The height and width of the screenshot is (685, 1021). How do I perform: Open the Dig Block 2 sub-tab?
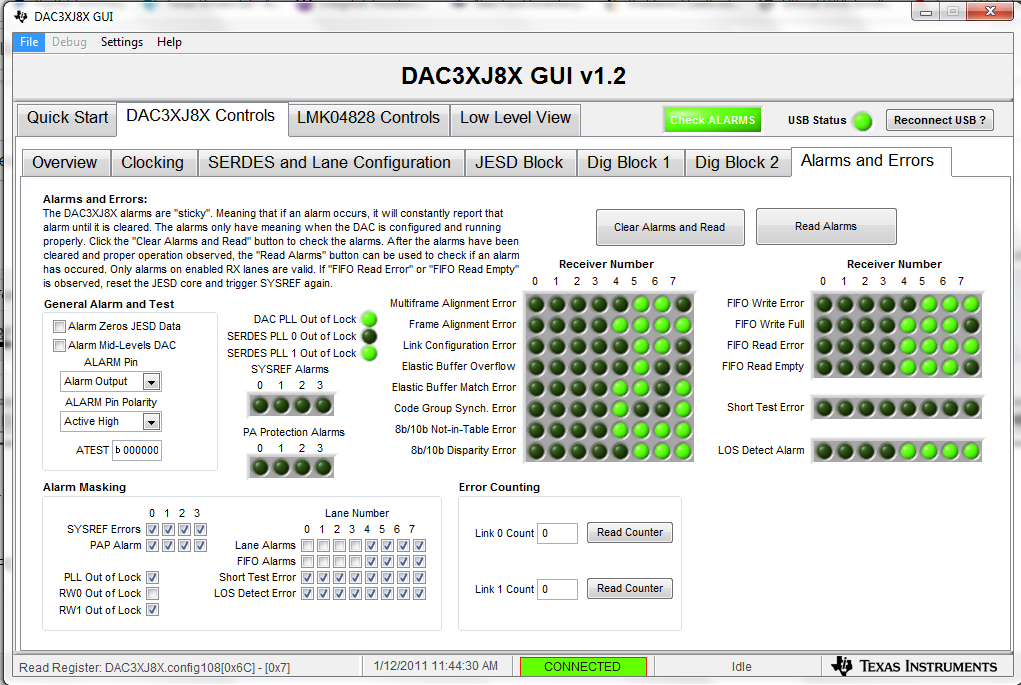(736, 163)
